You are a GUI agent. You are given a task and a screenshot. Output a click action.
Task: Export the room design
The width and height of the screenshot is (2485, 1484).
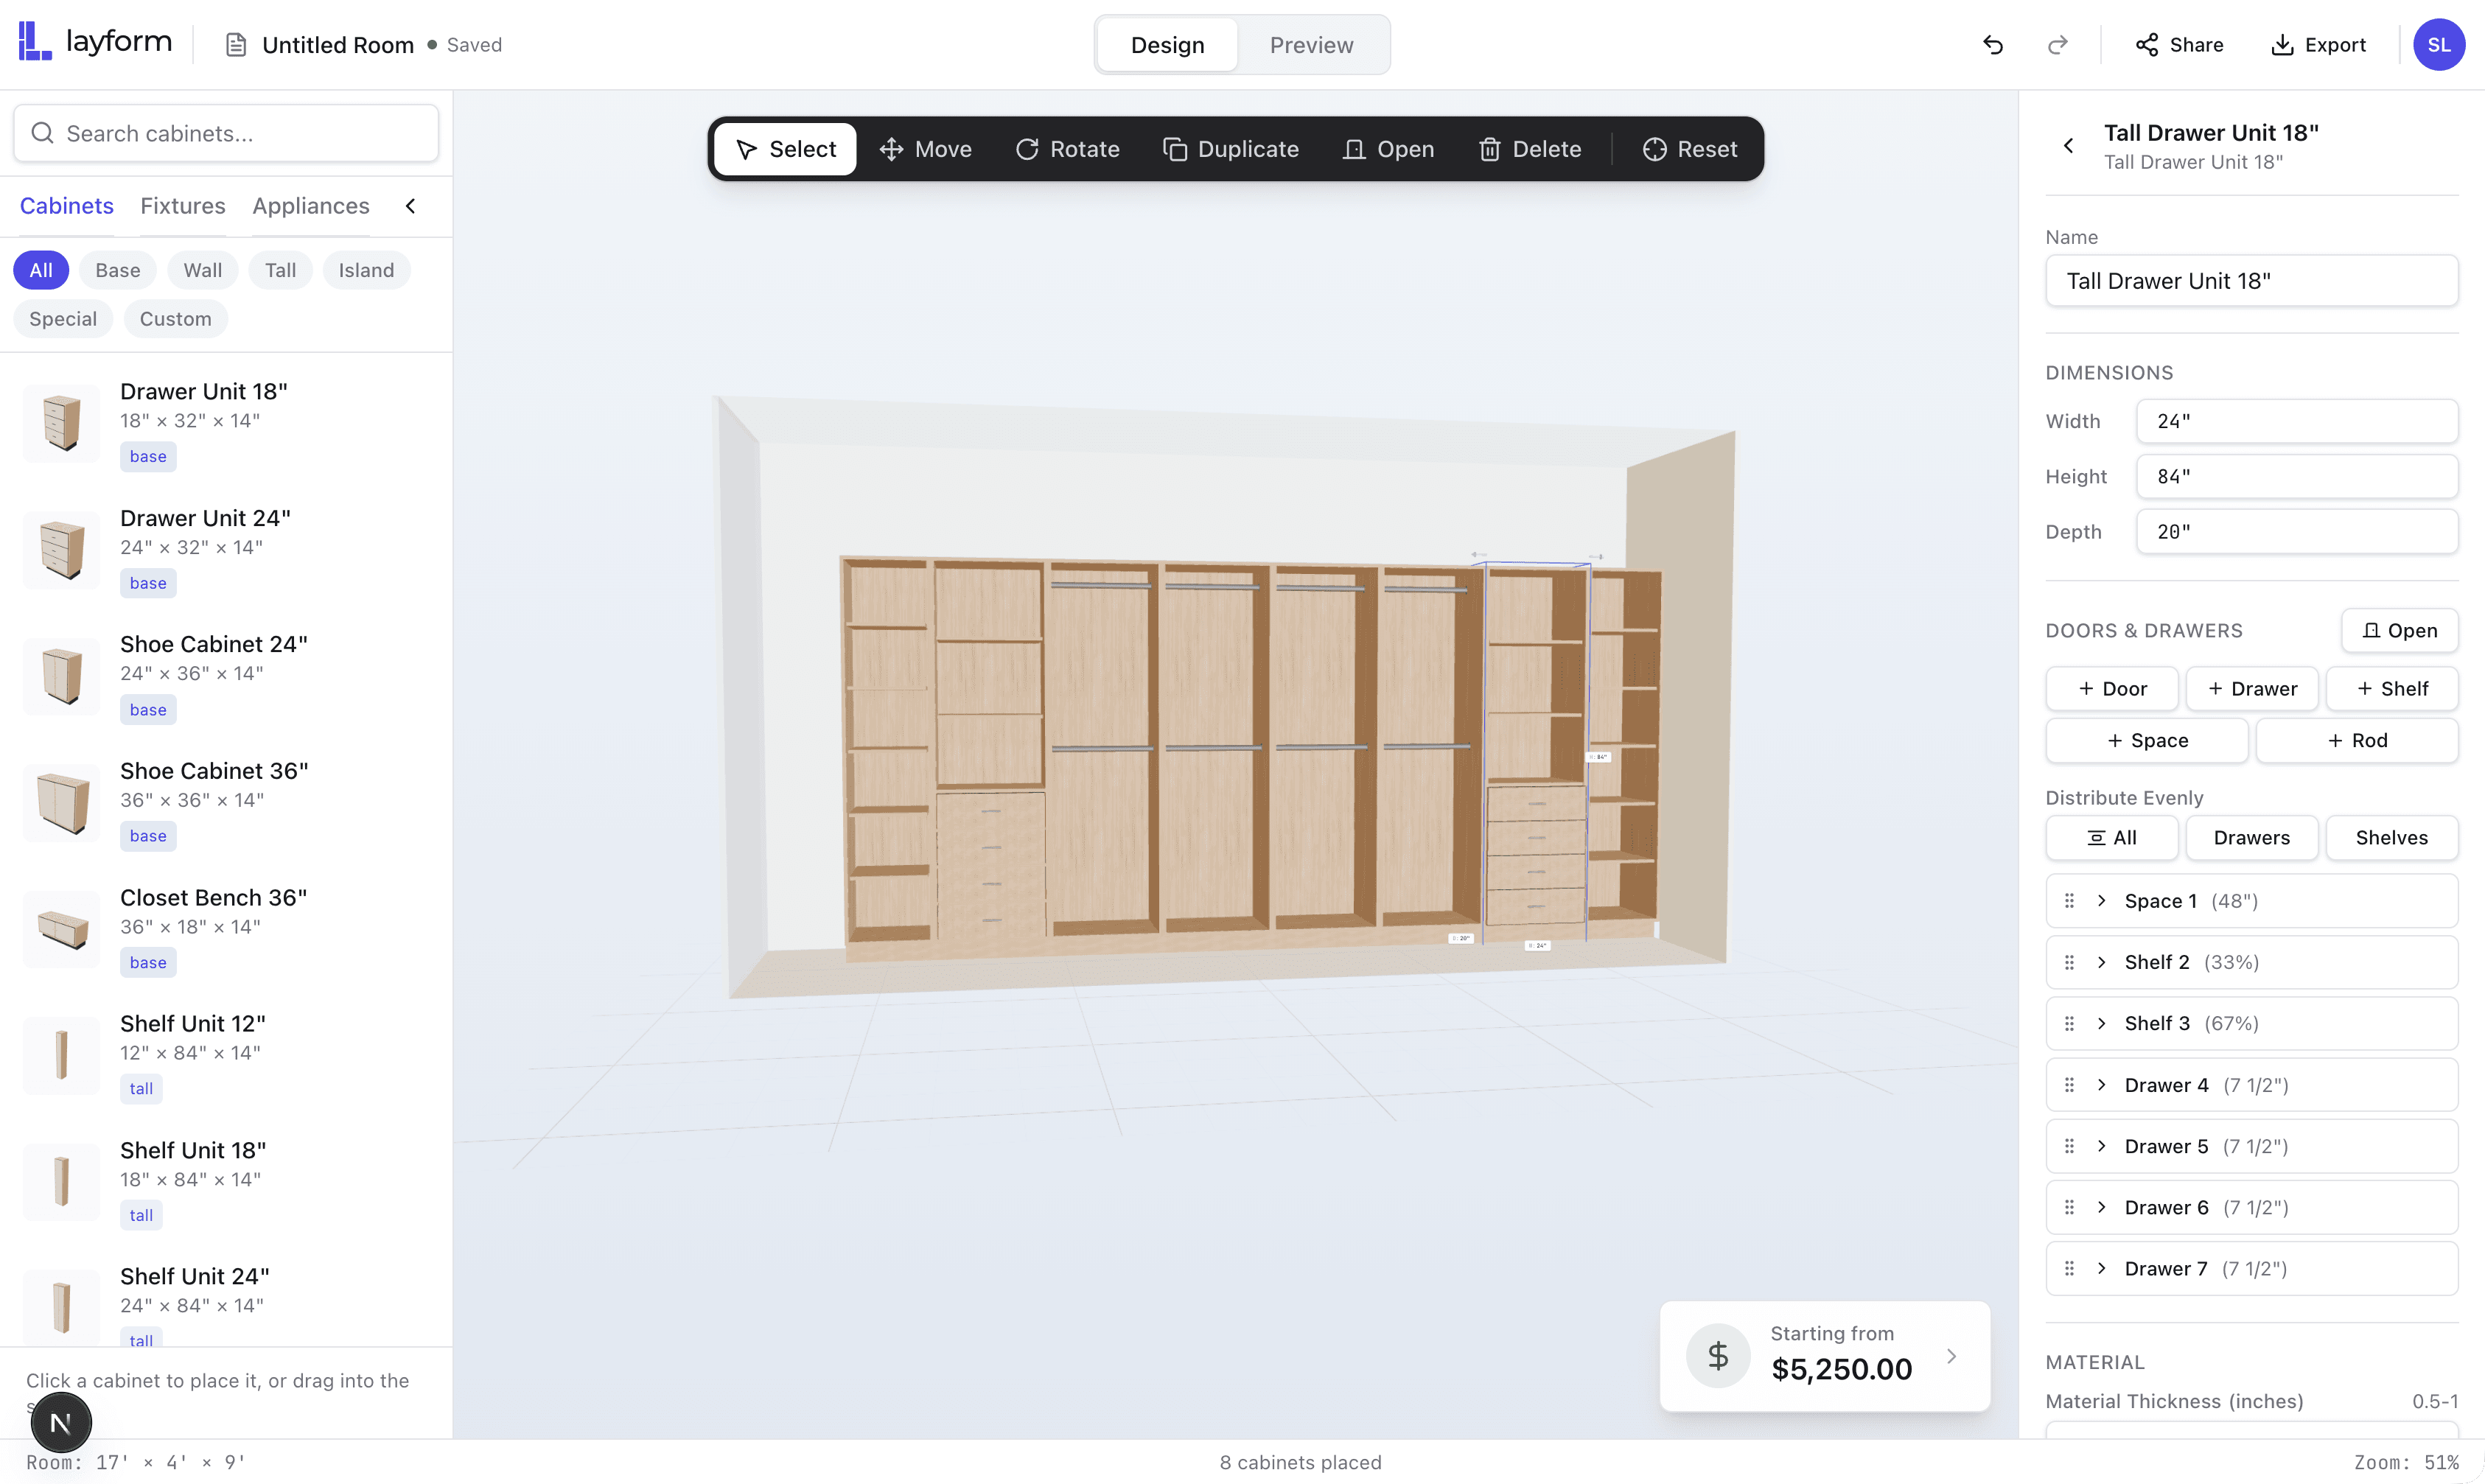[x=2318, y=45]
